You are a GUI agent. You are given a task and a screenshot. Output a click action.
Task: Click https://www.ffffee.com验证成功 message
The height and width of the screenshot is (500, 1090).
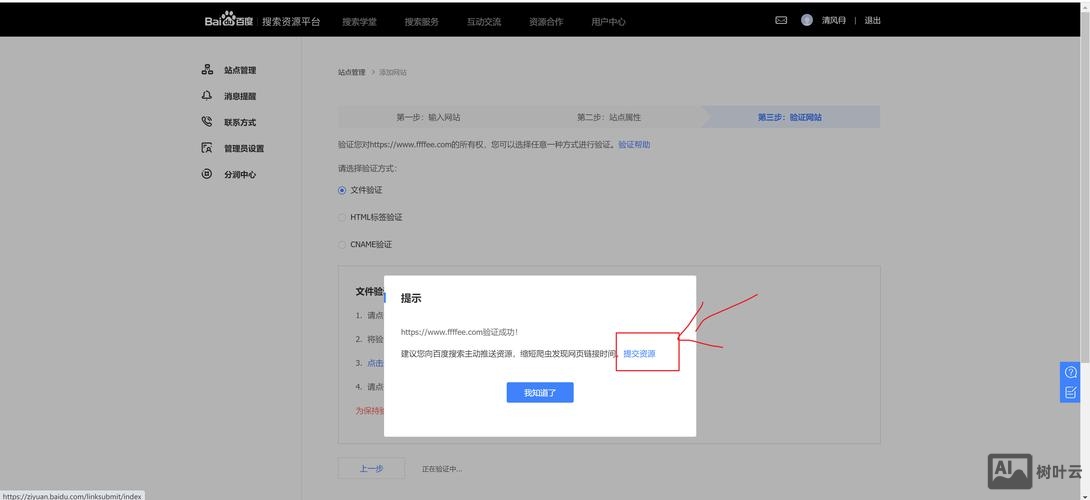pyautogui.click(x=459, y=332)
